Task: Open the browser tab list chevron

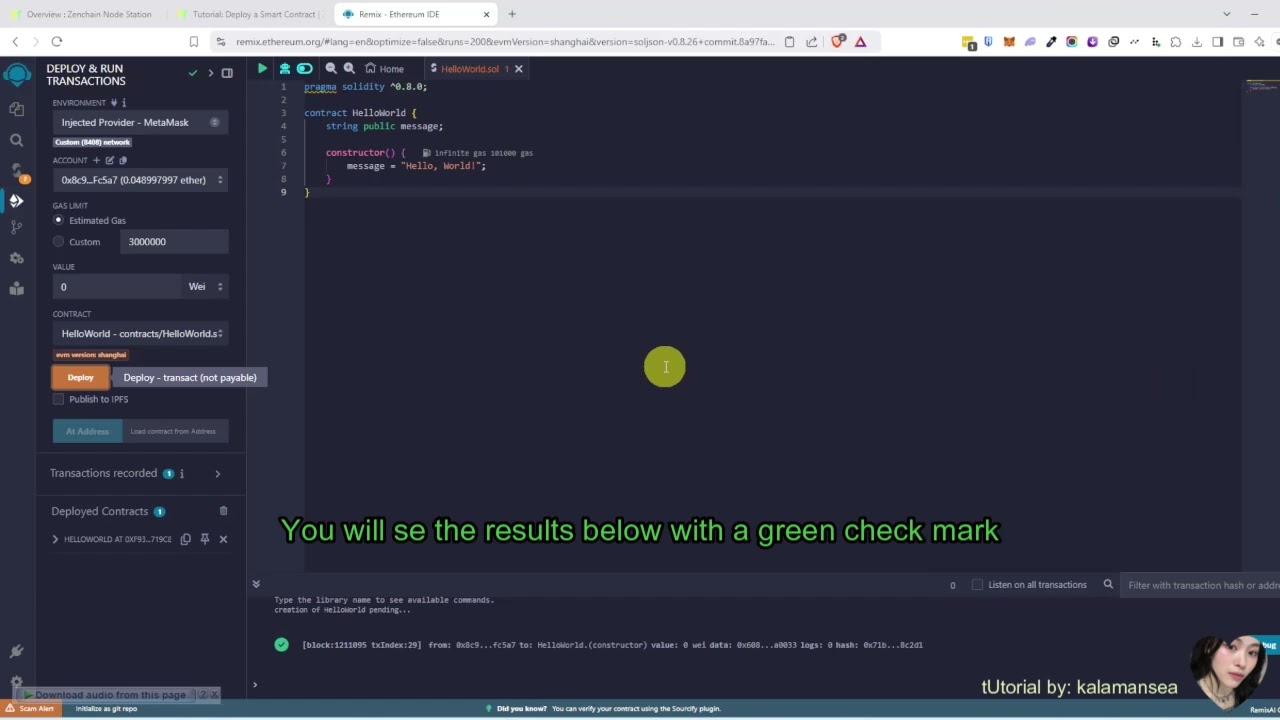Action: 1226,14
